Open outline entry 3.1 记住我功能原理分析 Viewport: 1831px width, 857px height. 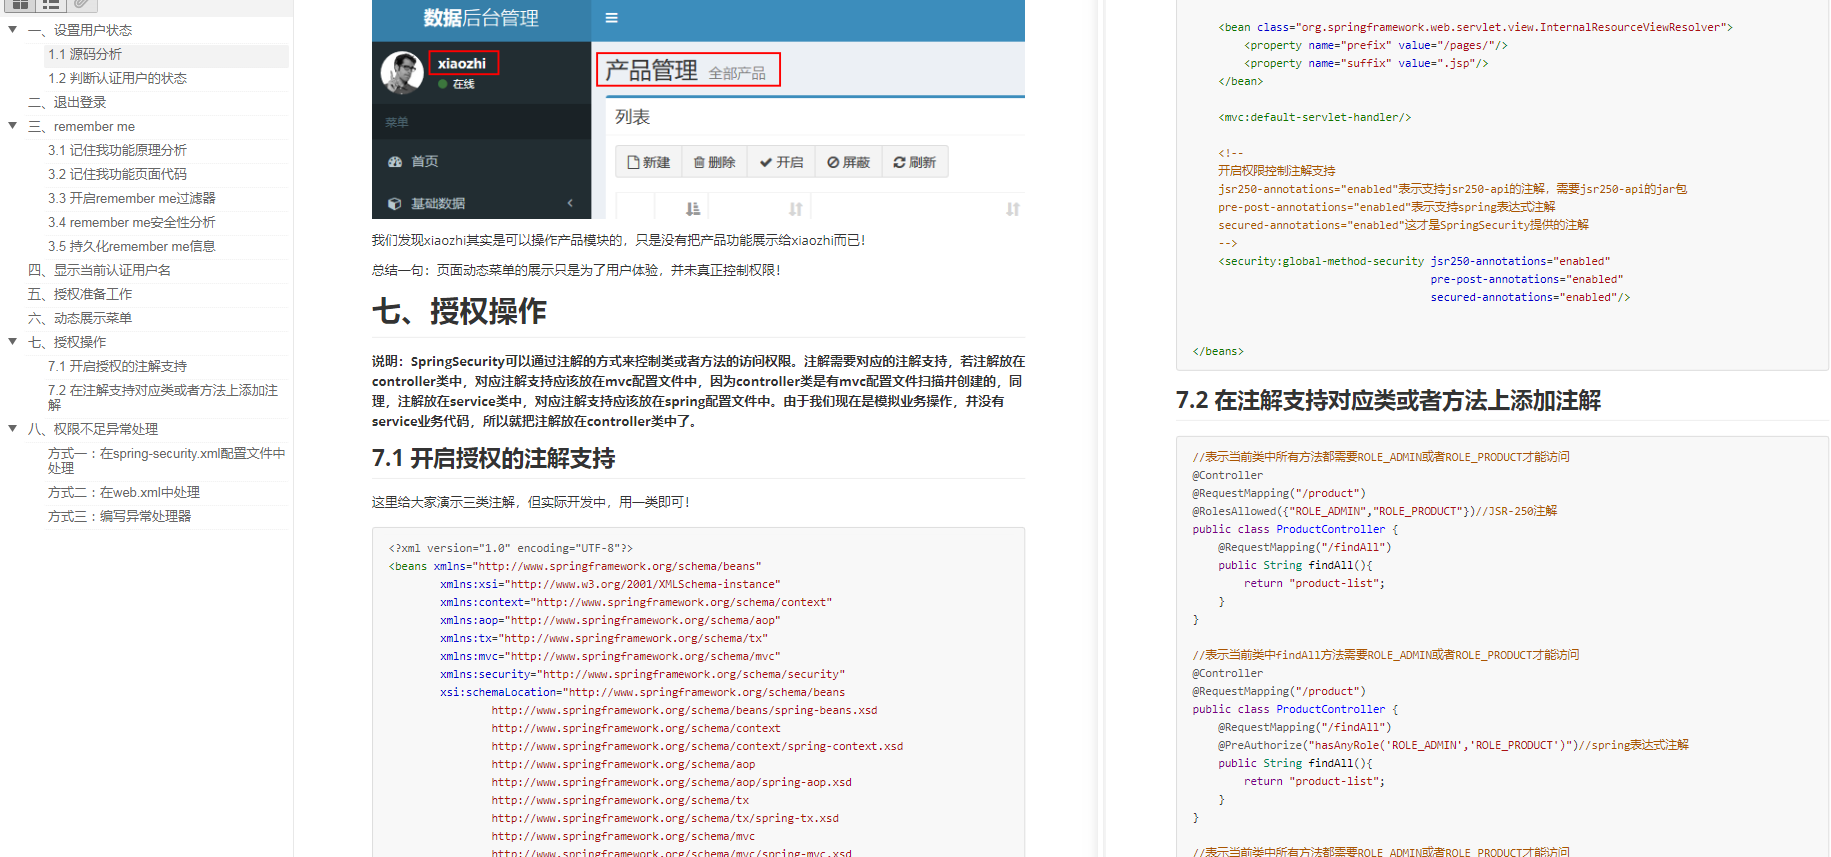(117, 150)
